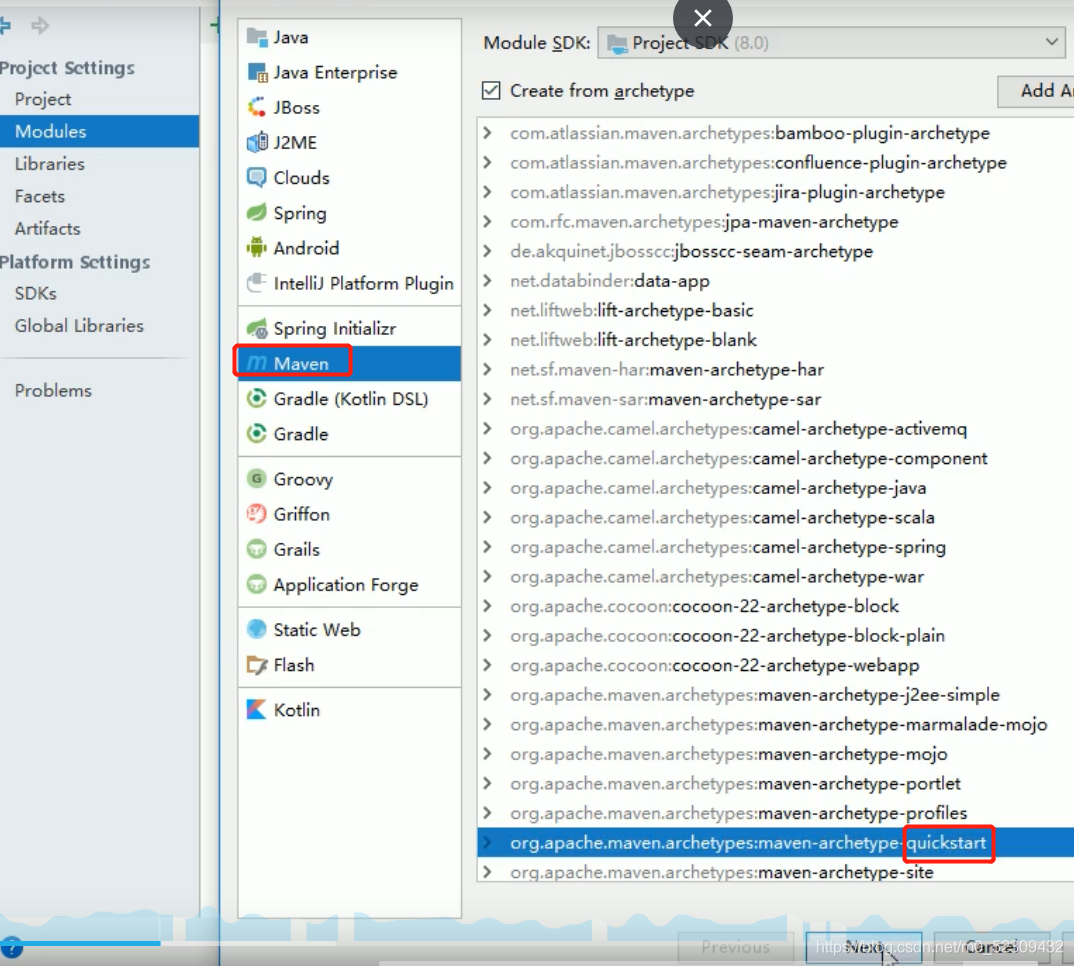
Task: Click the Android robot icon
Action: click(257, 248)
